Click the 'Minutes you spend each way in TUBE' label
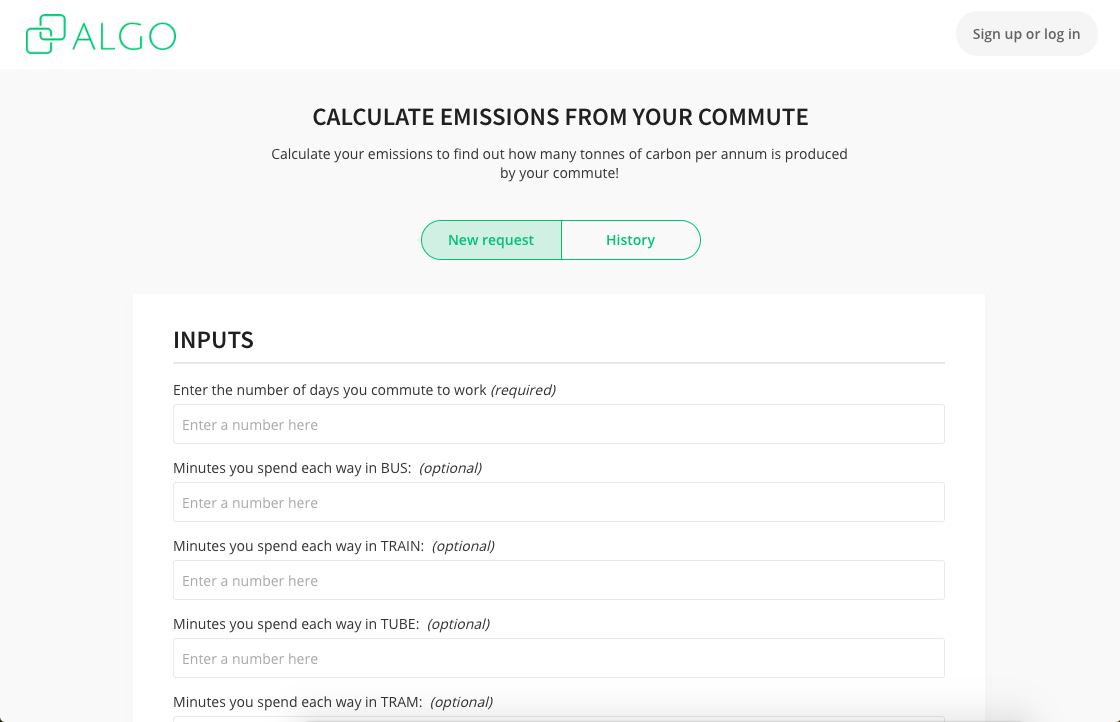This screenshot has height=722, width=1120. (296, 624)
